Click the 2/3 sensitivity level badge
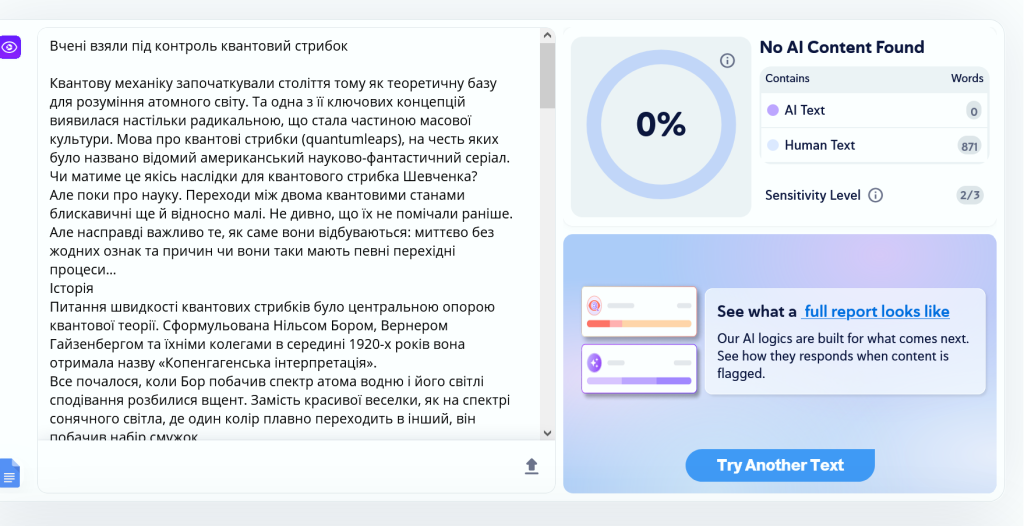This screenshot has height=526, width=1024. point(969,195)
